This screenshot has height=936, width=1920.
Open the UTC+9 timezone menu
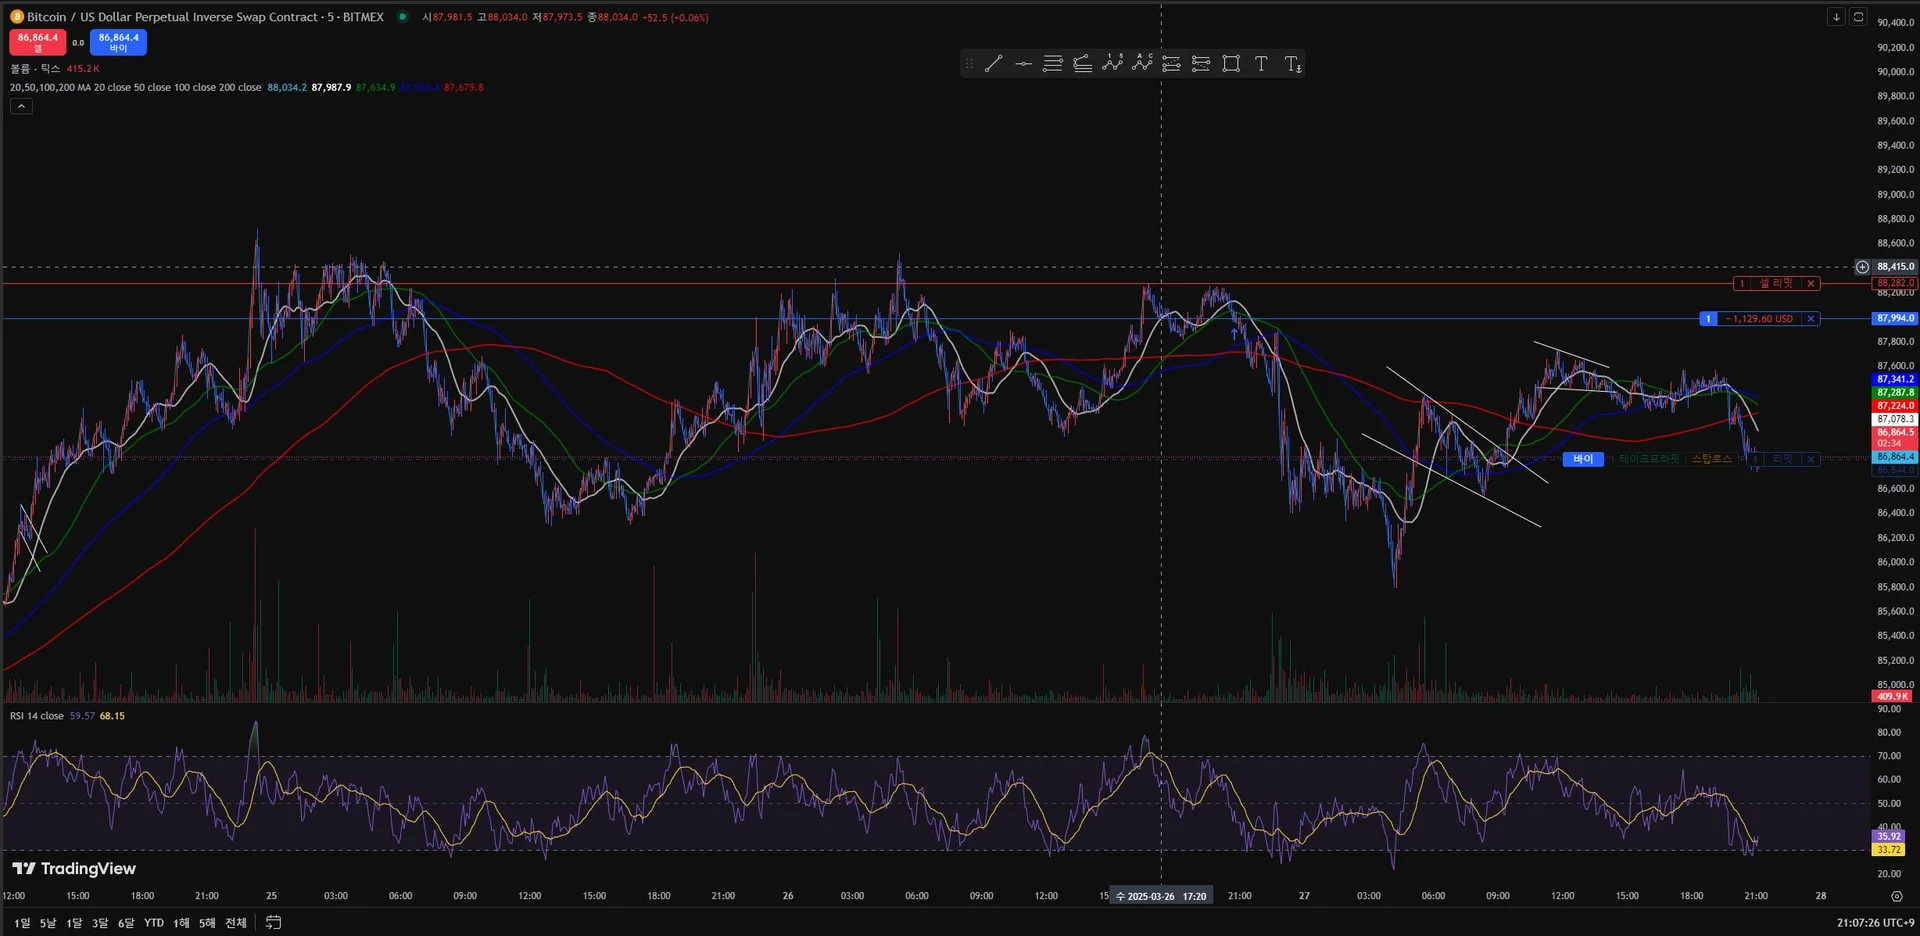[x=1875, y=922]
